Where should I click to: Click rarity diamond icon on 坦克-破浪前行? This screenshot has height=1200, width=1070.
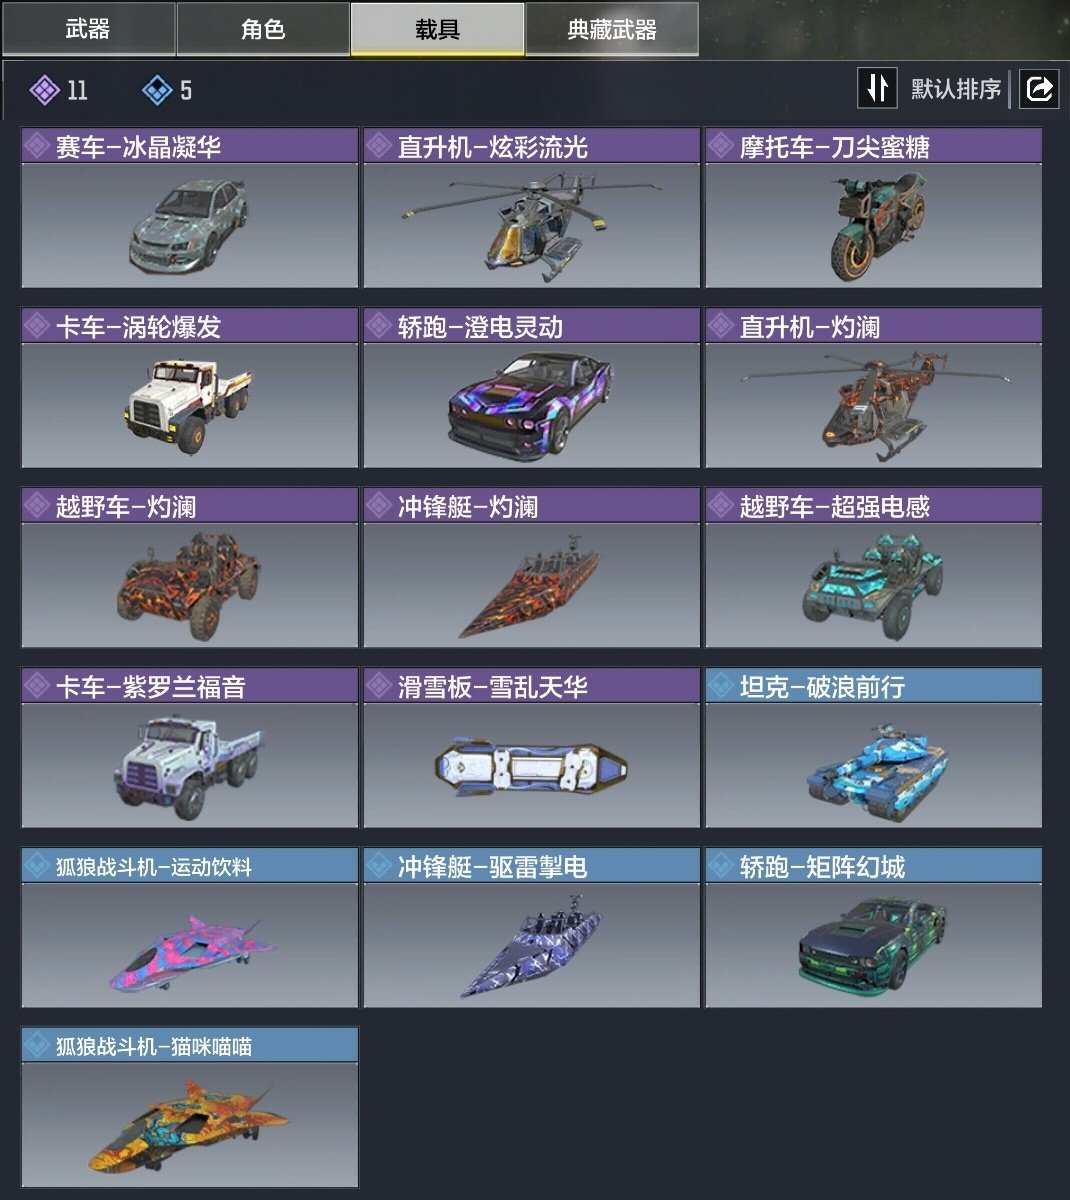721,686
